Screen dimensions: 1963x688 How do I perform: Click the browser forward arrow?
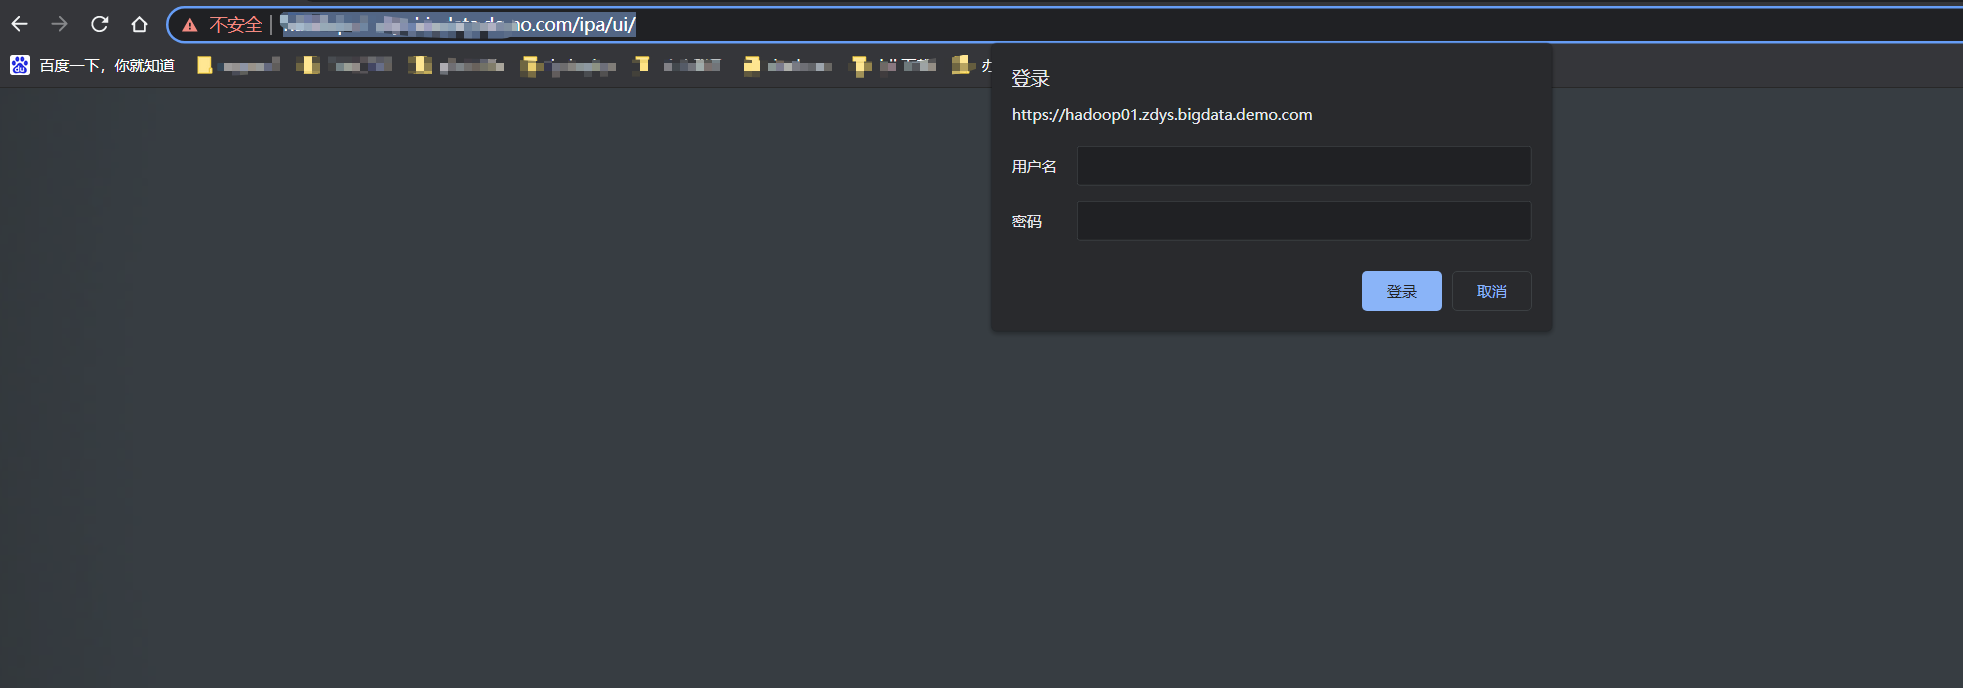(59, 24)
